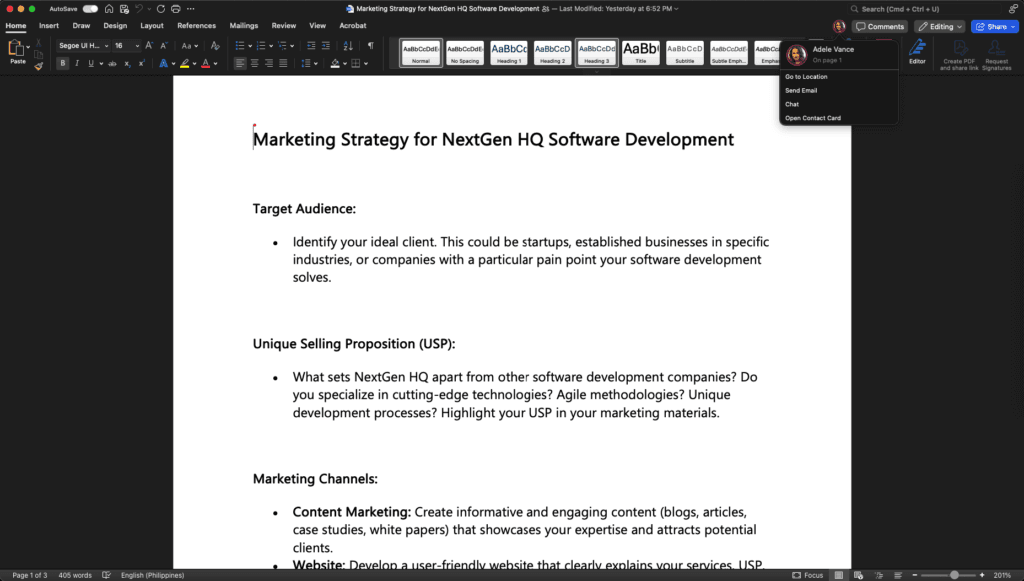This screenshot has height=581, width=1024.
Task: Switch to the References tab
Action: click(x=196, y=26)
